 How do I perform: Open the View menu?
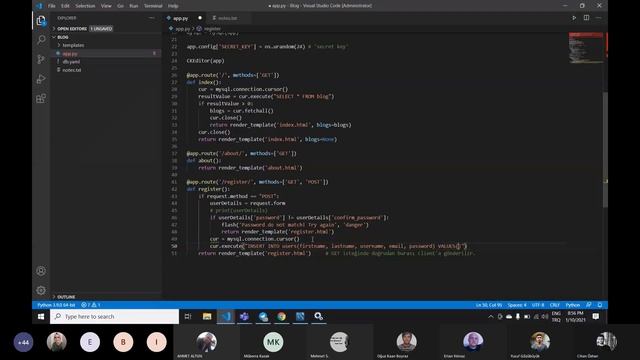click(x=106, y=6)
